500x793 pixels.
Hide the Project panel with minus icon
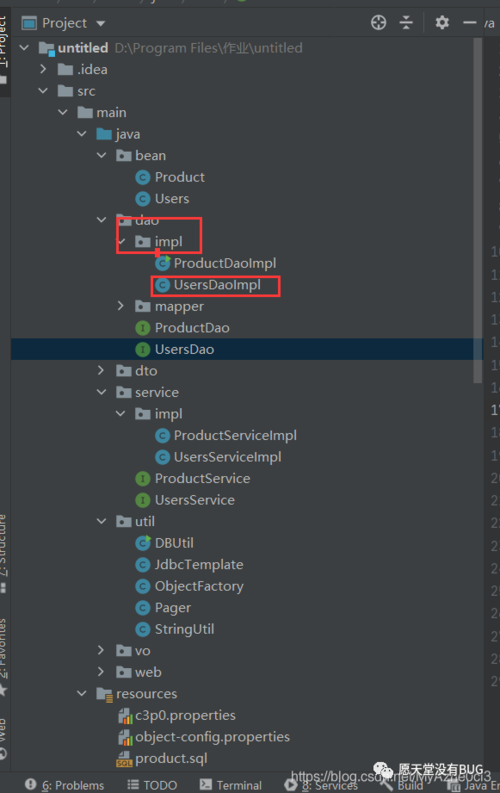pos(470,23)
